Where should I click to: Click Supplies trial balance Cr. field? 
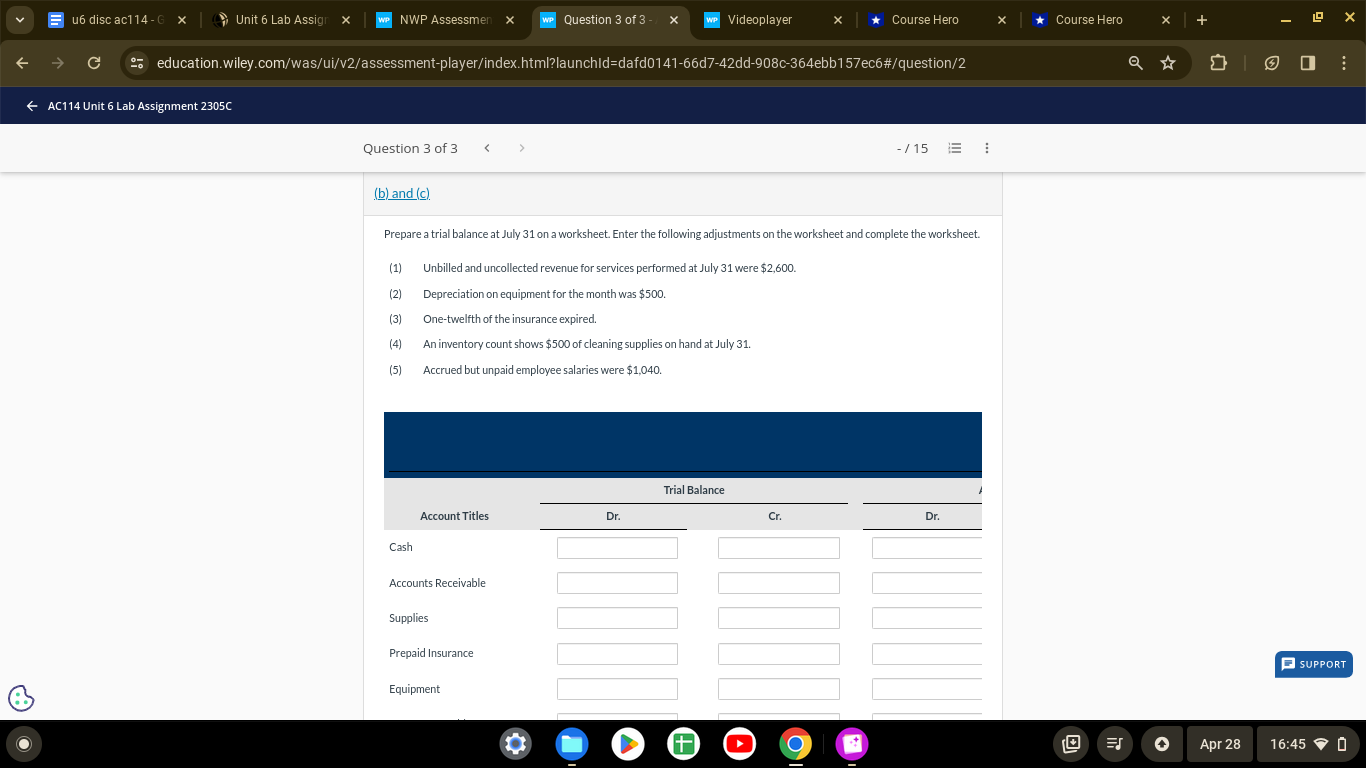[779, 618]
